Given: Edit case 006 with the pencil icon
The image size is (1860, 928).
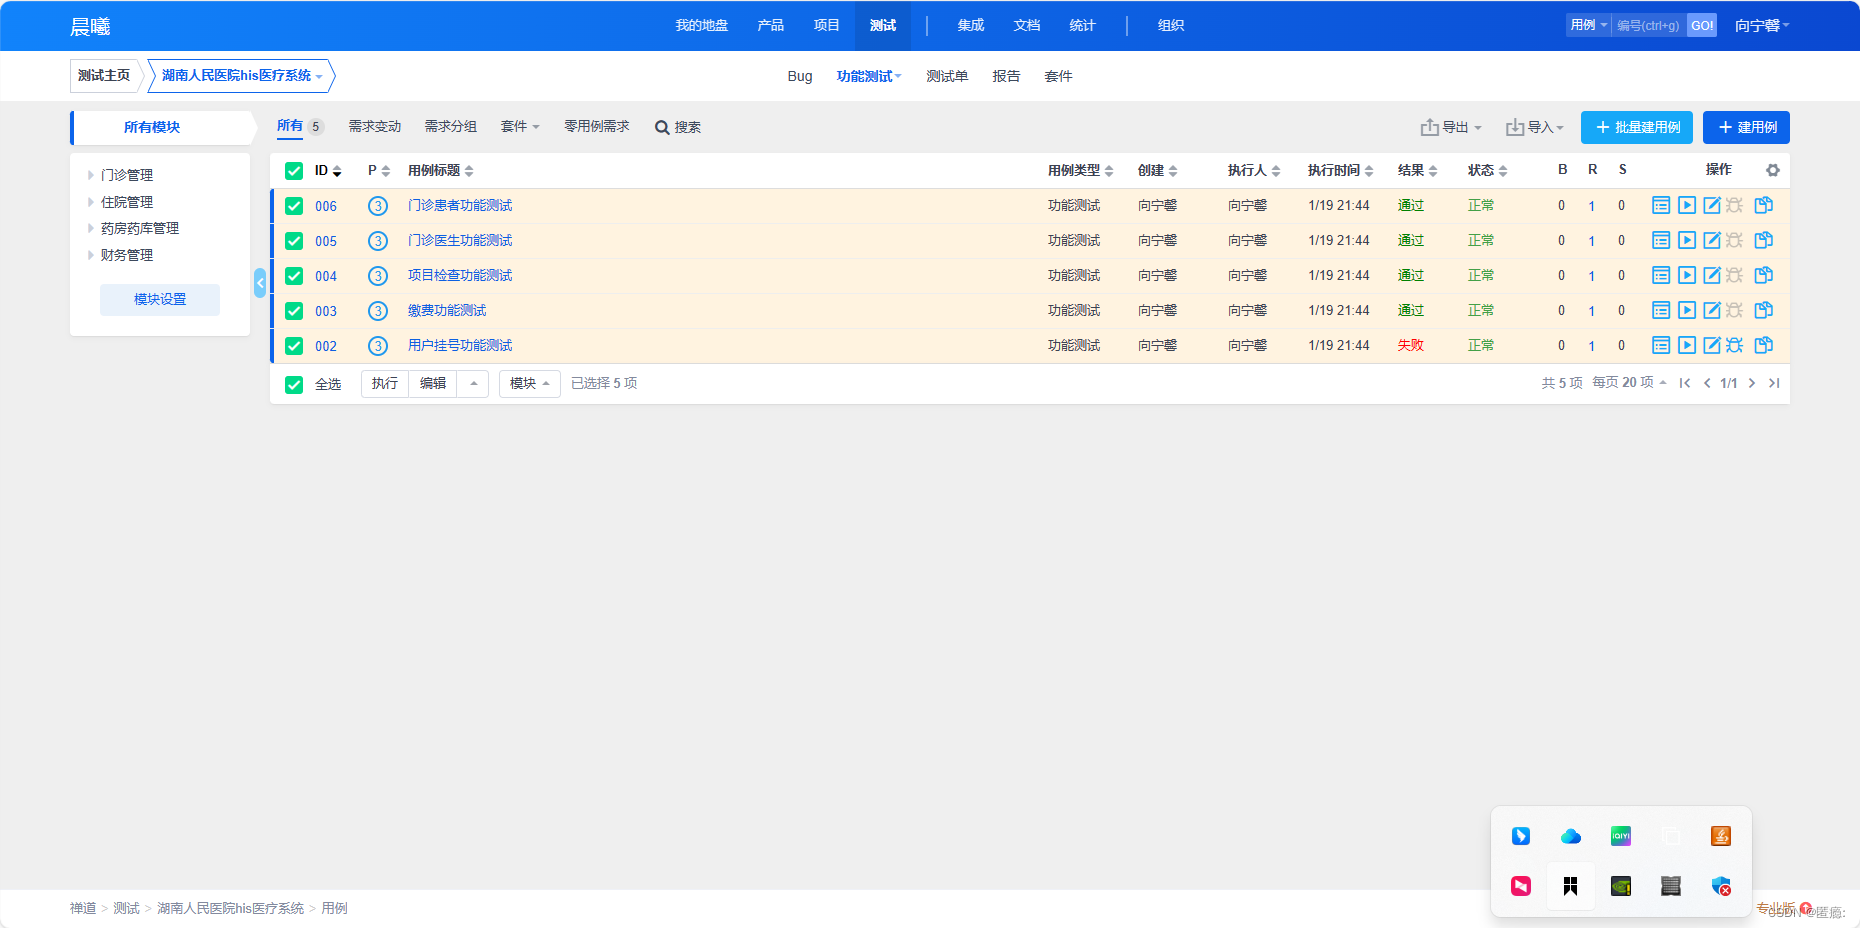Looking at the screenshot, I should tap(1712, 205).
